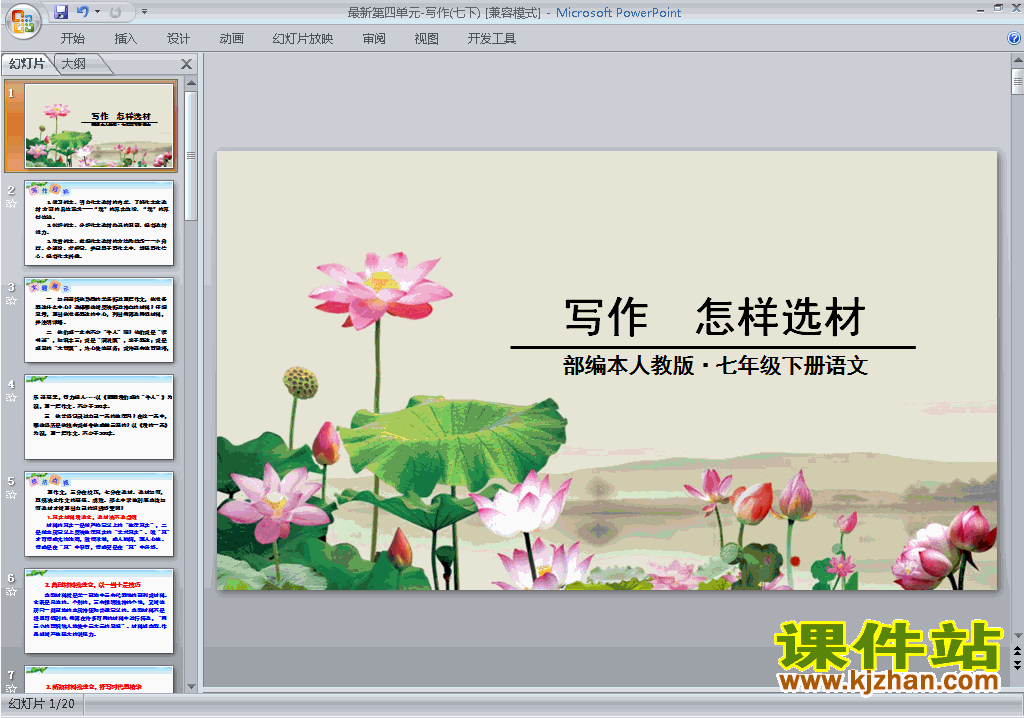Select slide 1 thumbnail
Screen dimensions: 1024x718
tap(99, 126)
